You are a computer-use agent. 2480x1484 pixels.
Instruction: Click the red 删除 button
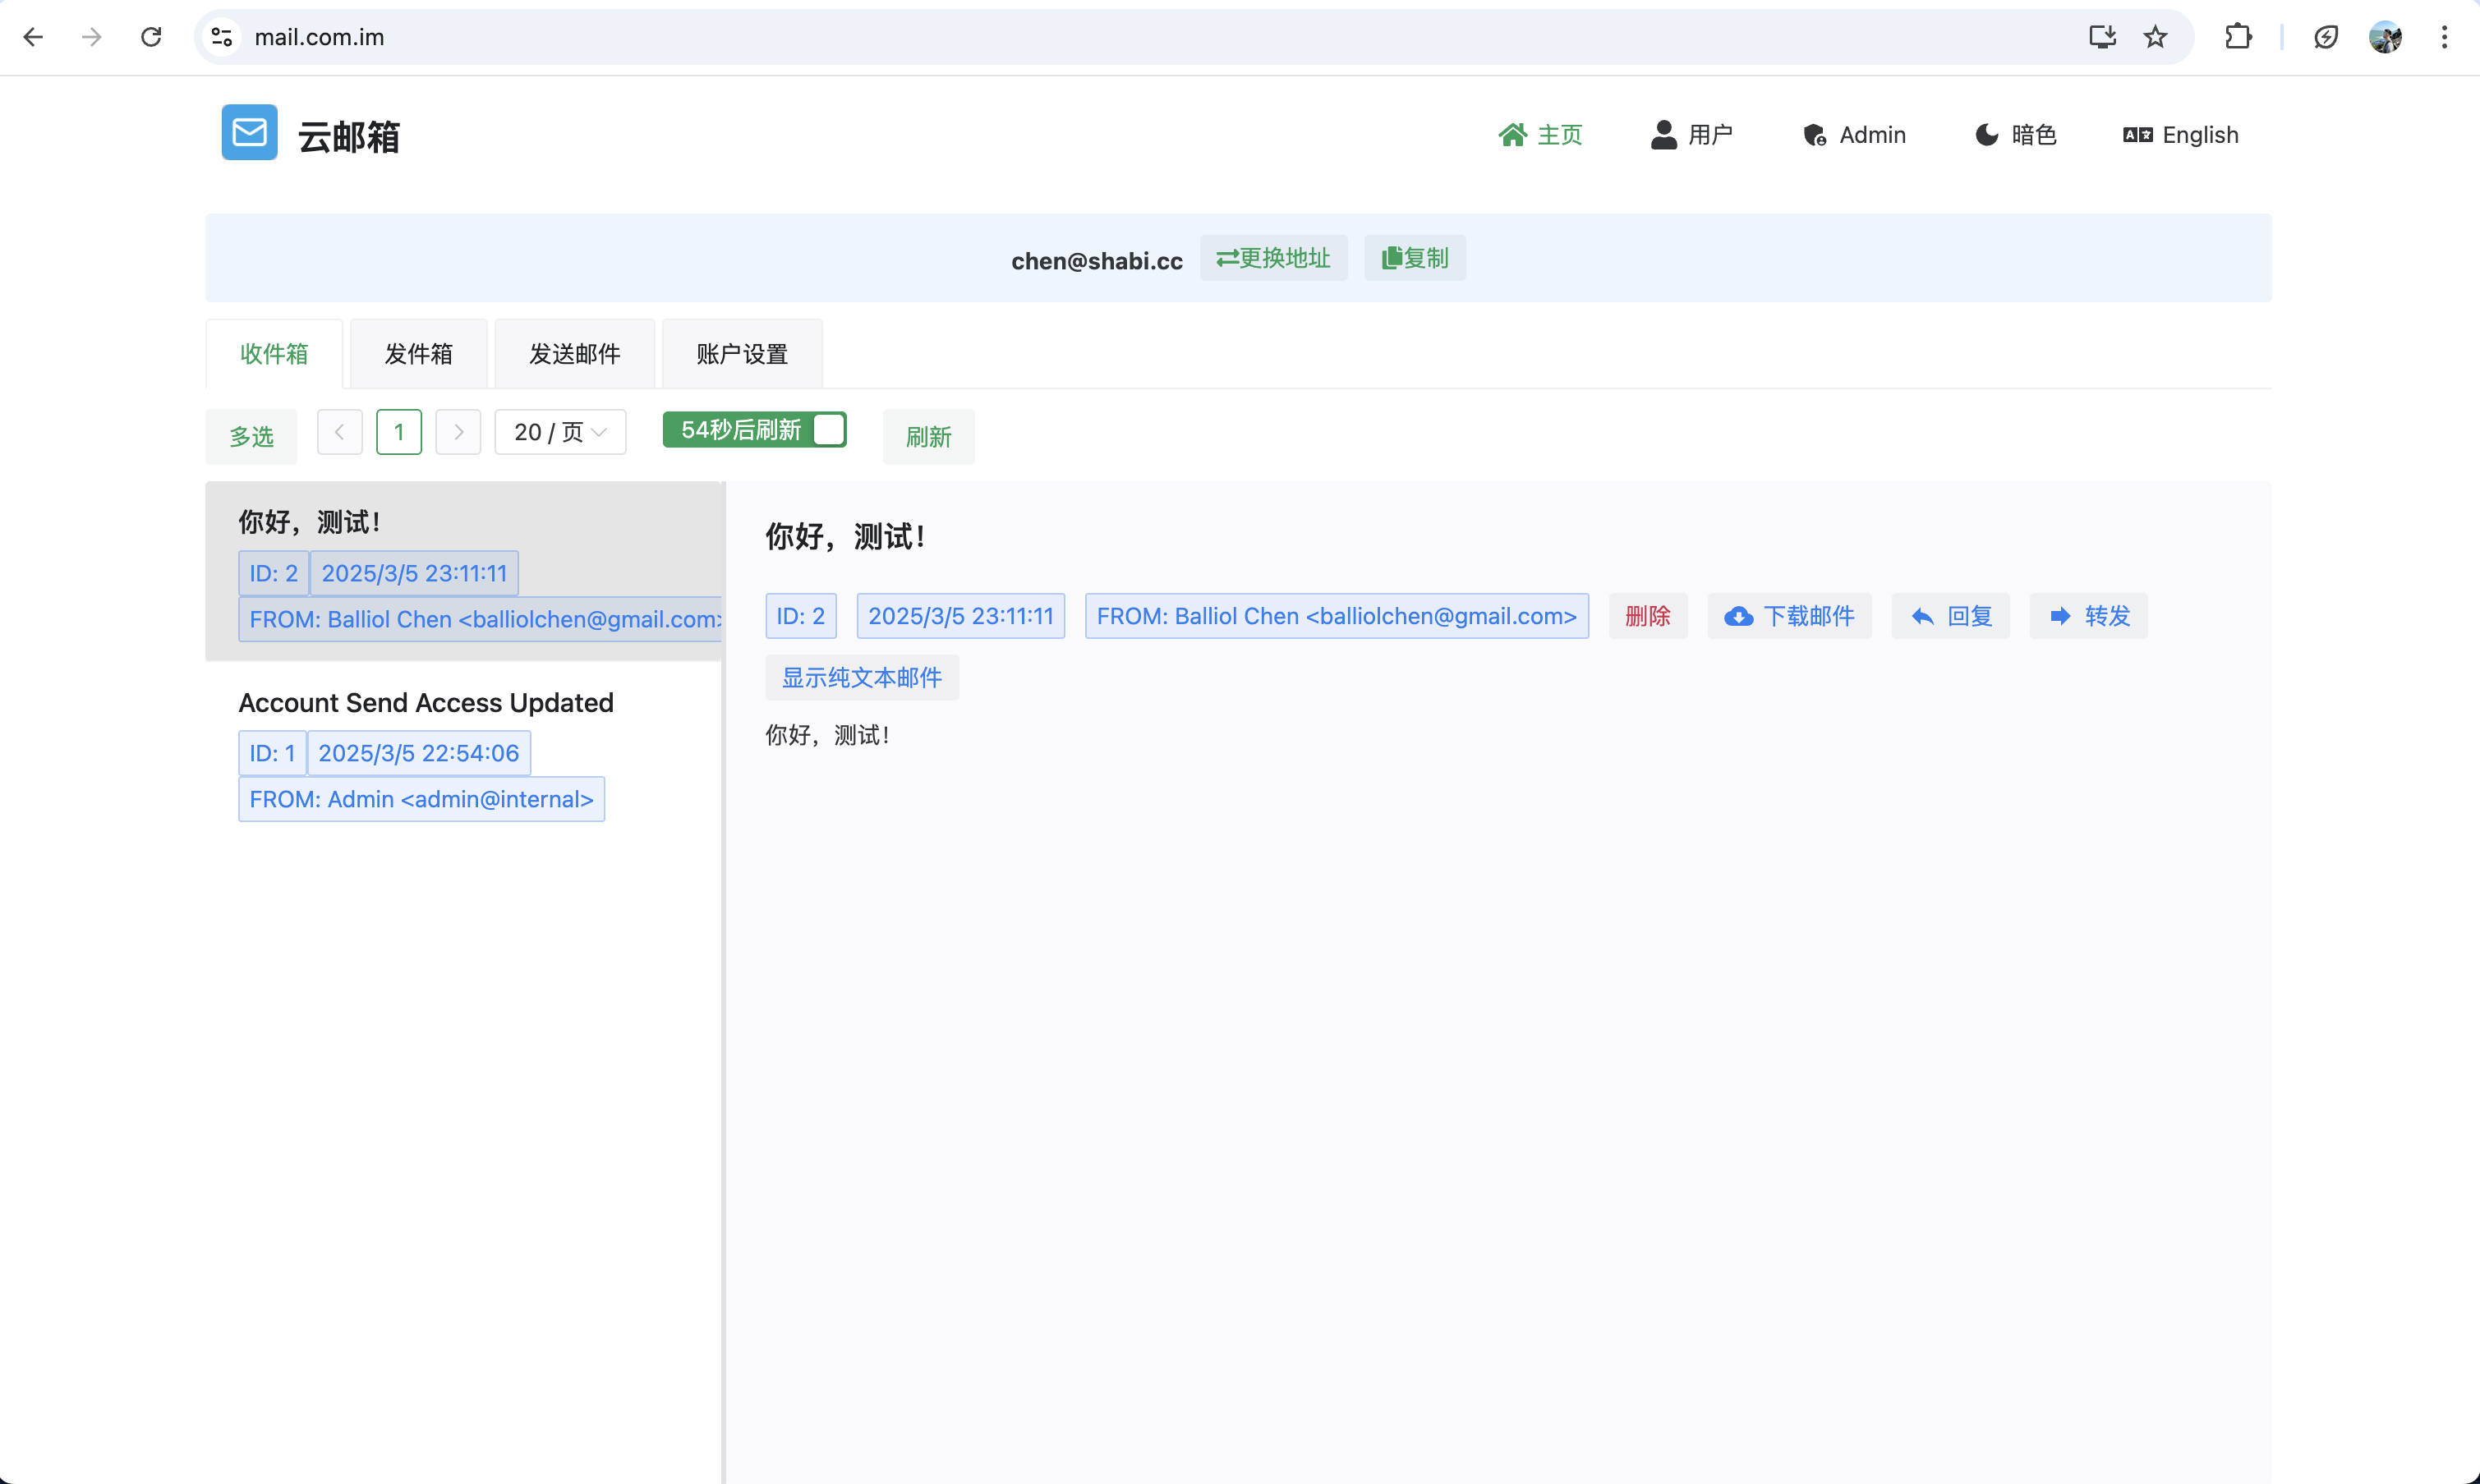point(1647,616)
